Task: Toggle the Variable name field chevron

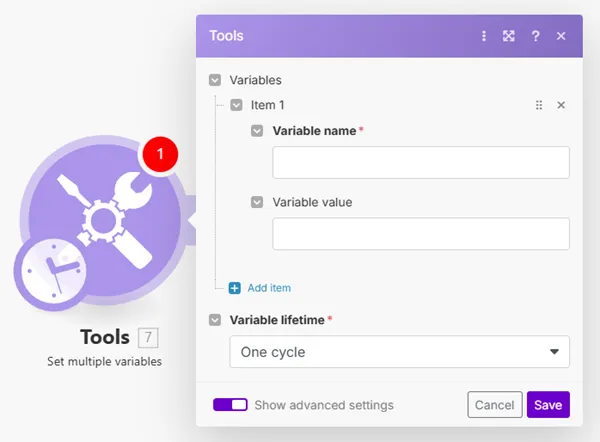Action: pyautogui.click(x=257, y=131)
